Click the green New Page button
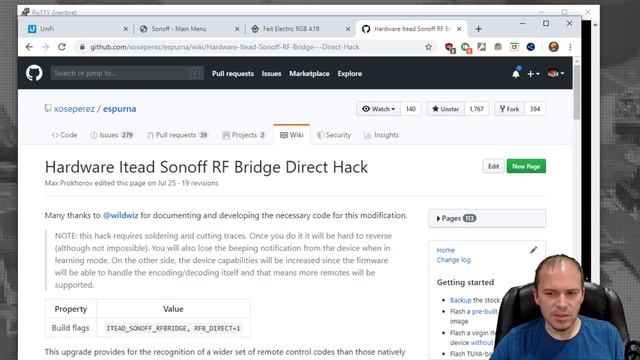The width and height of the screenshot is (640, 360). click(x=526, y=167)
